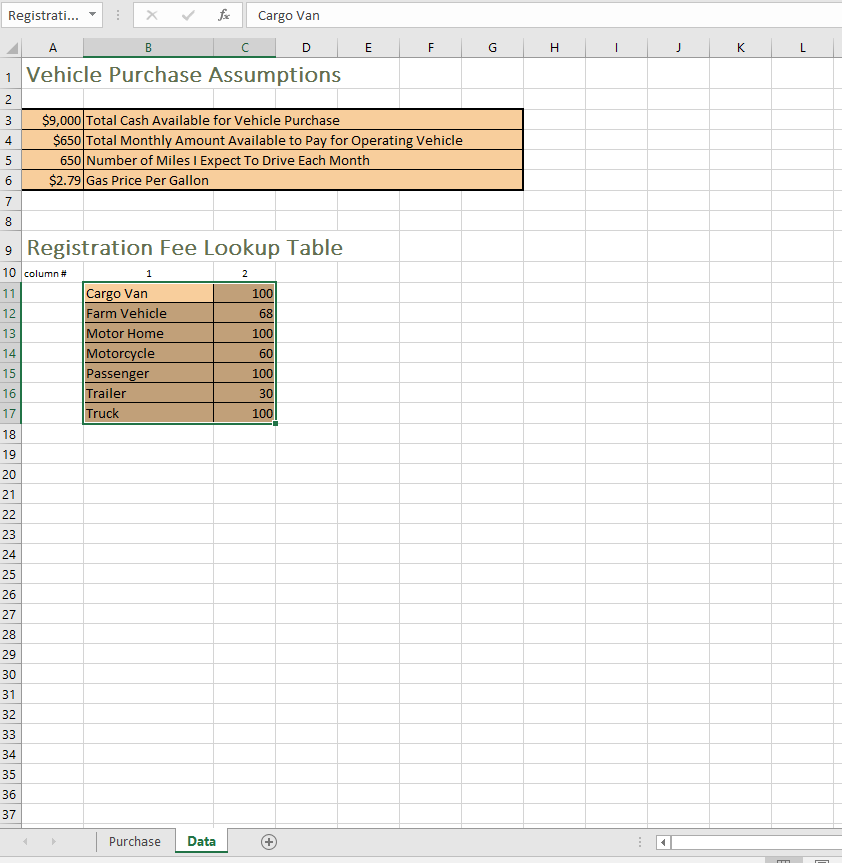Select the Motorcycle cell
This screenshot has width=842, height=863.
coord(149,353)
